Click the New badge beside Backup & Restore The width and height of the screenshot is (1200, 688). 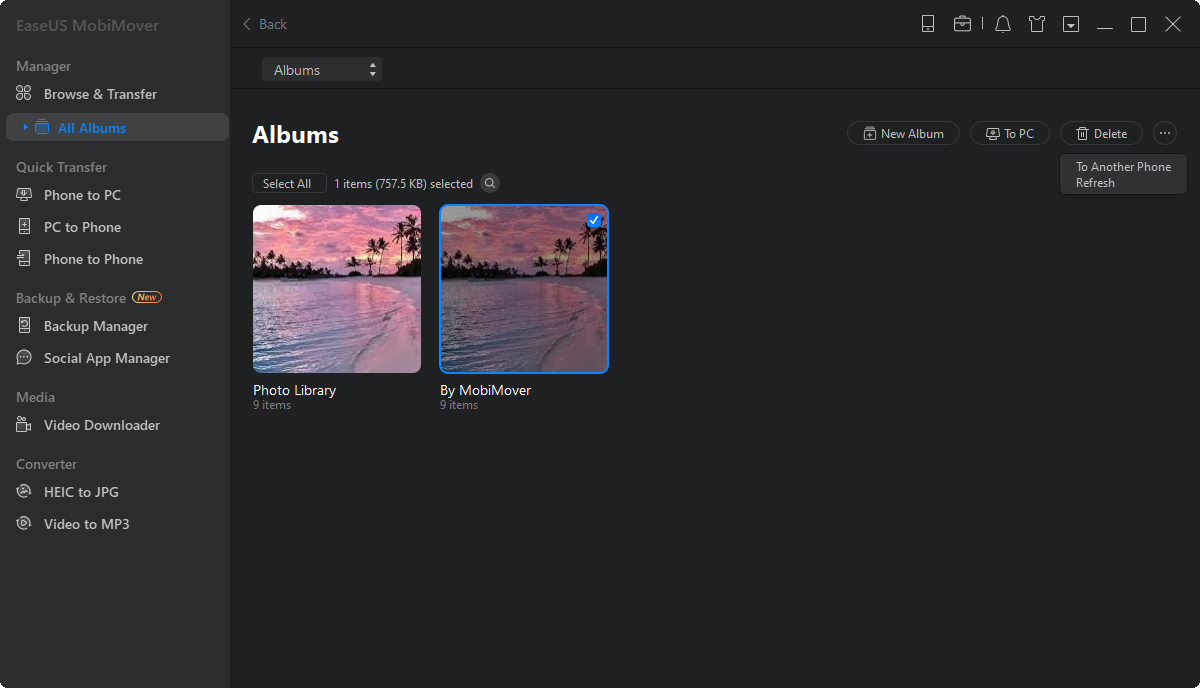click(147, 297)
